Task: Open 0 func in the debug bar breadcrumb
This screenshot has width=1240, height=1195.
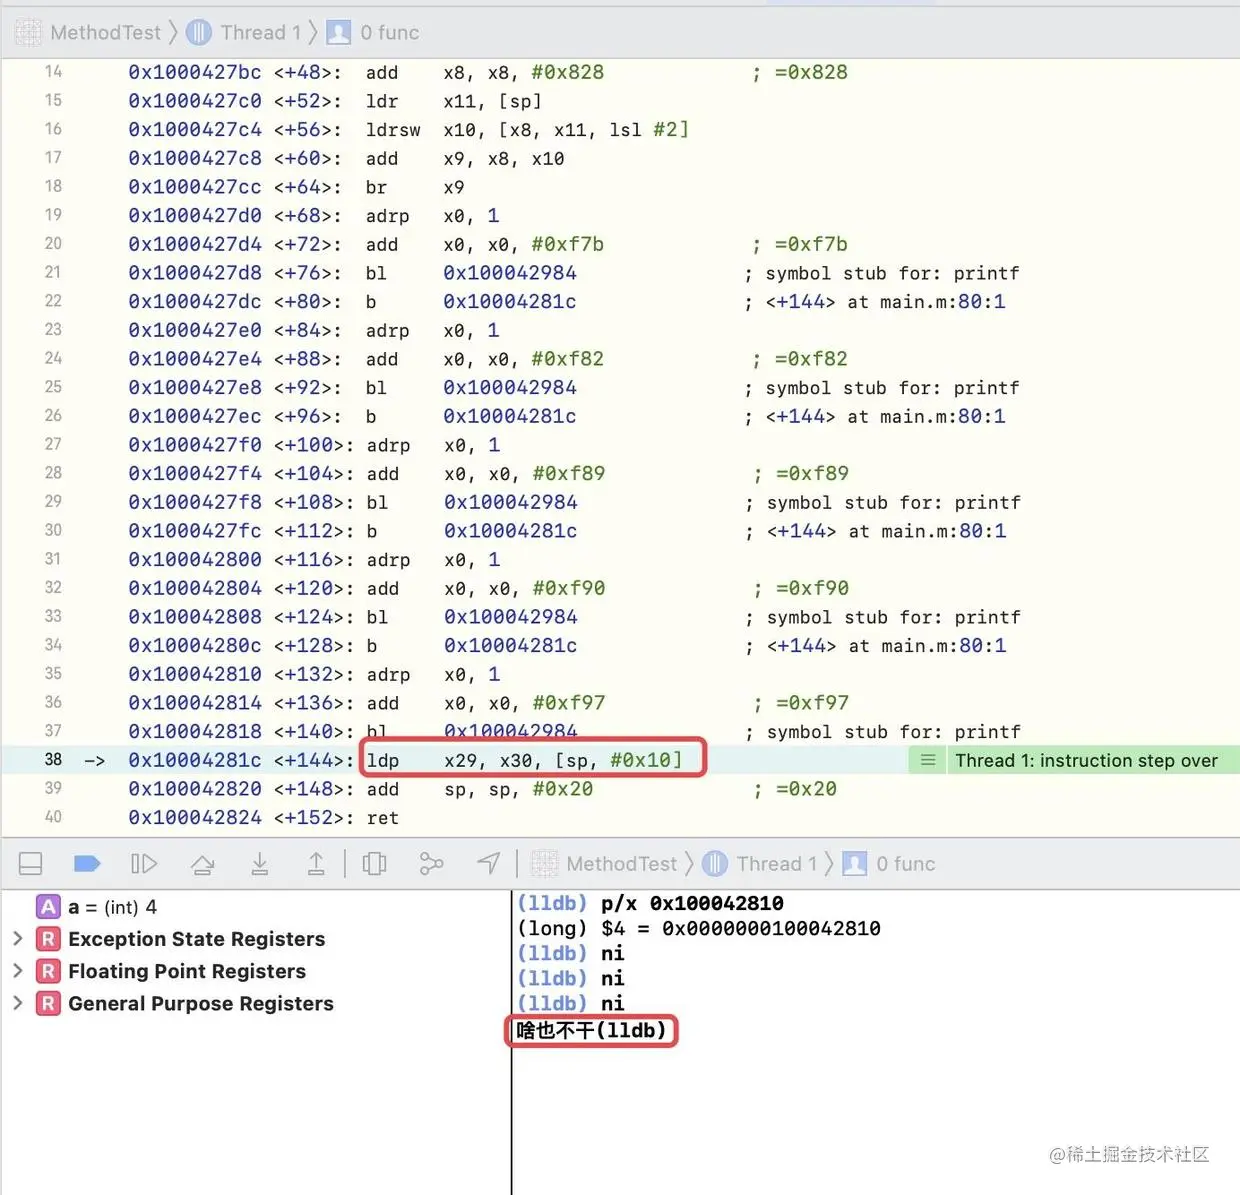Action: tap(905, 864)
